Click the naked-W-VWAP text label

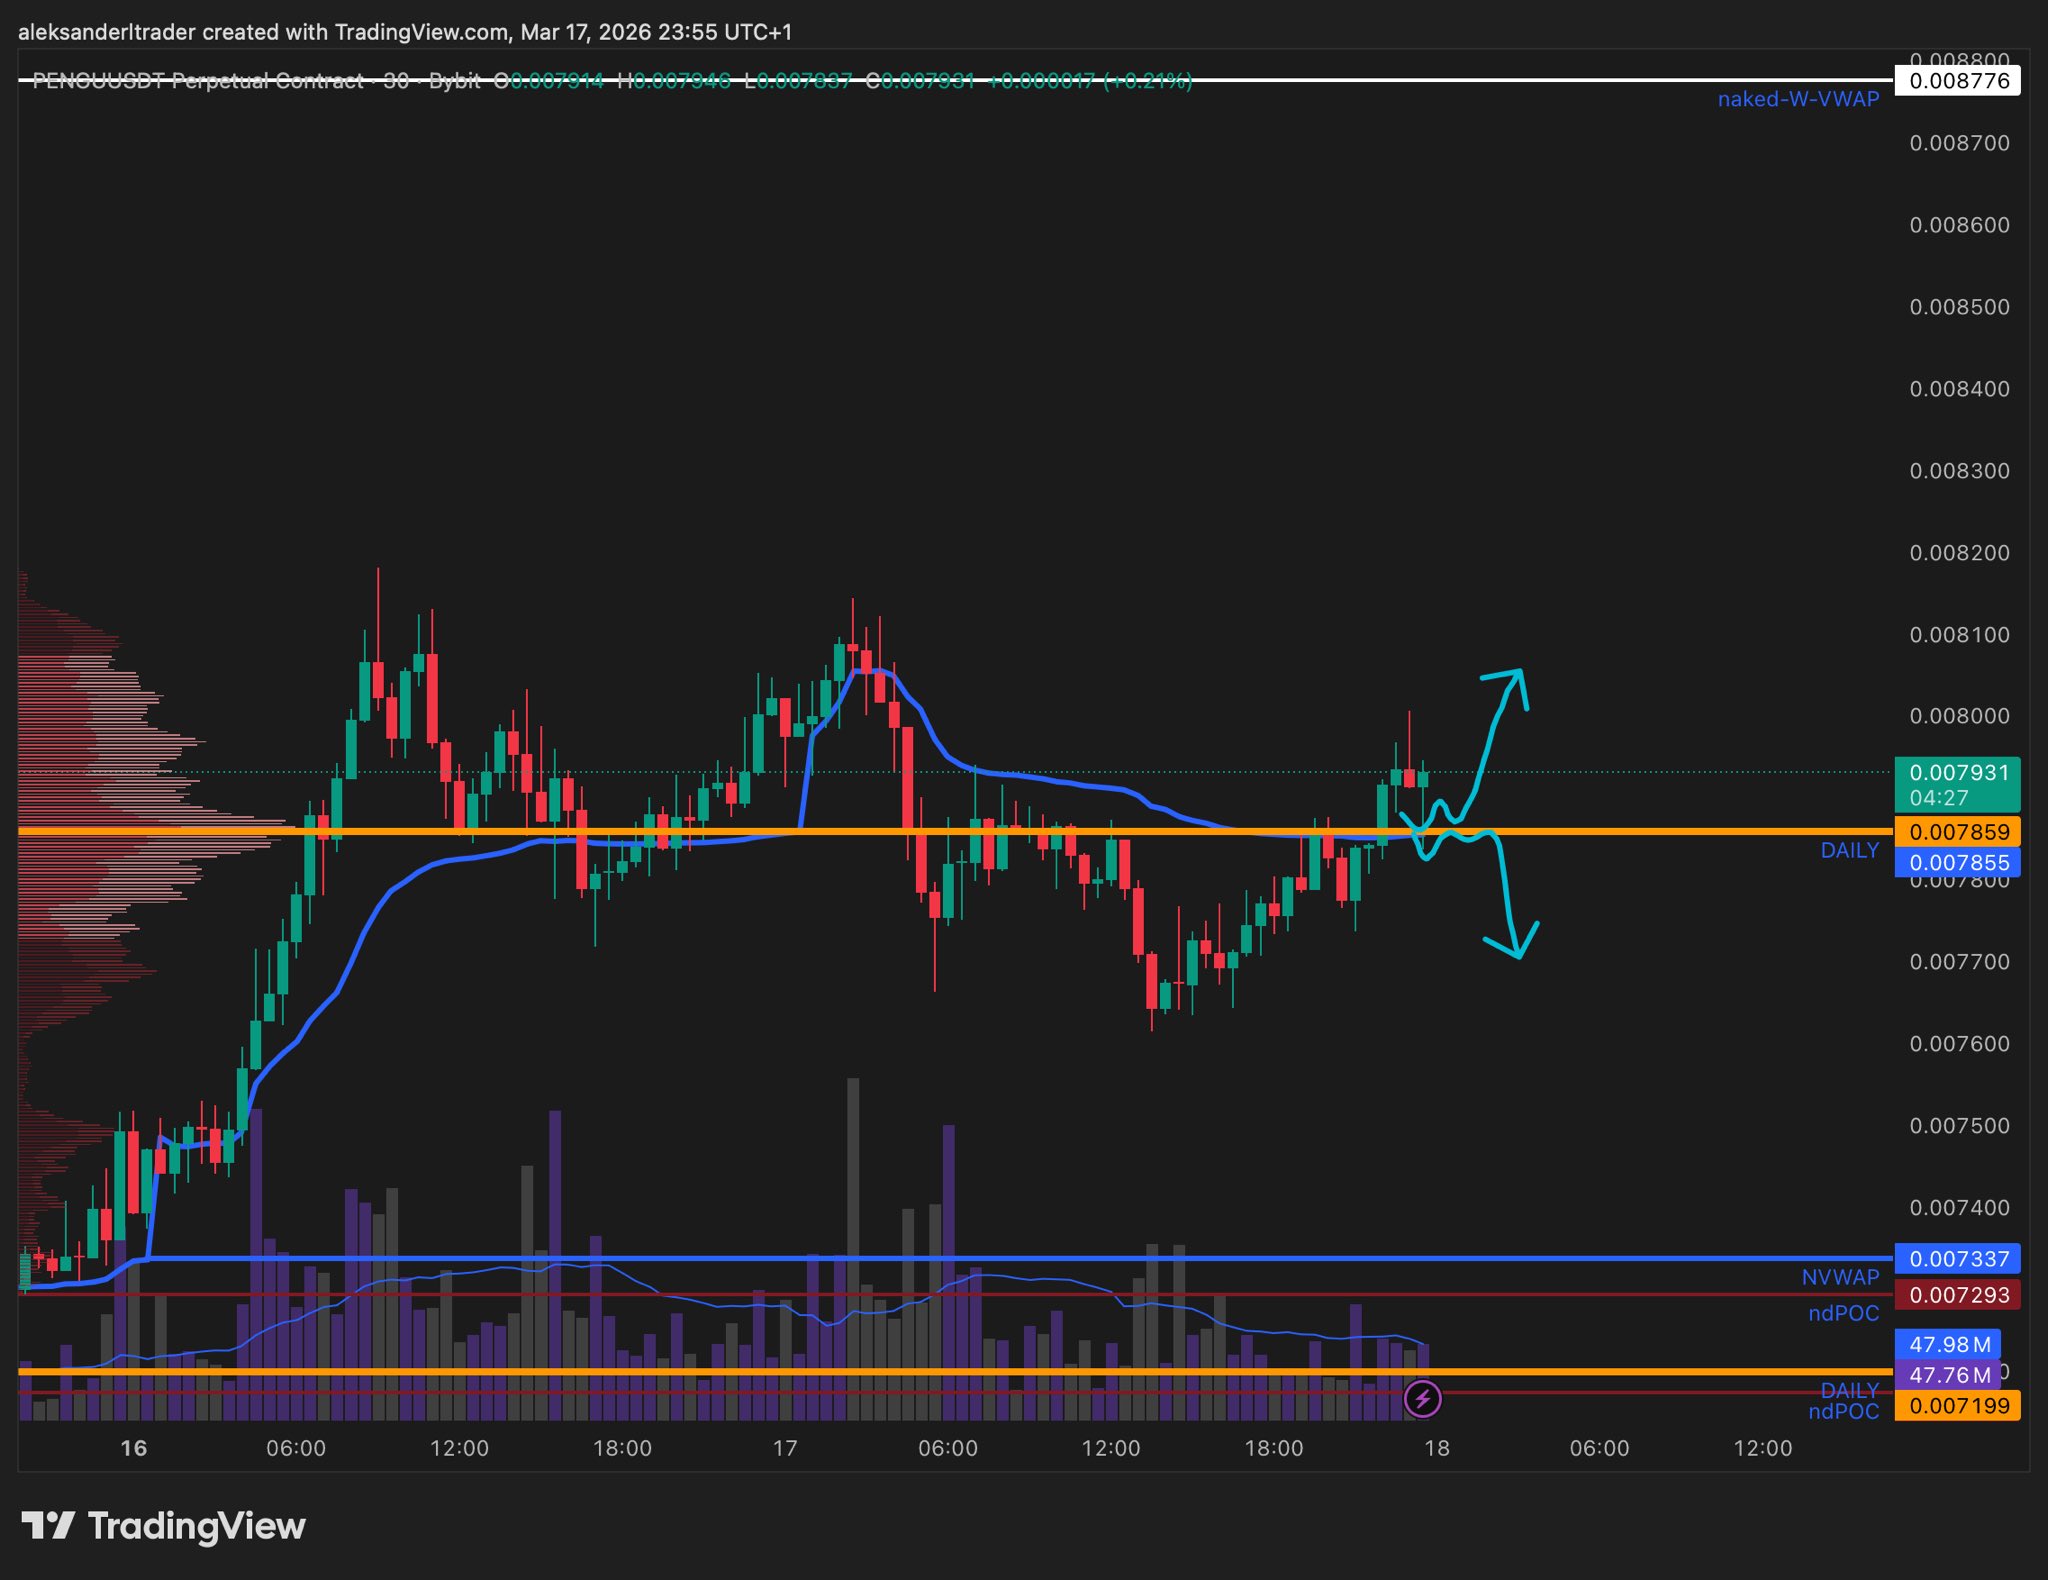point(1797,99)
